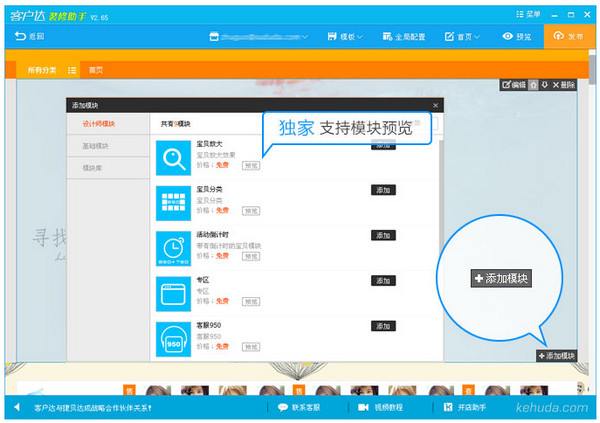The image size is (600, 423).
Task: Click the left arrow in the bottom bar
Action: [x=17, y=407]
